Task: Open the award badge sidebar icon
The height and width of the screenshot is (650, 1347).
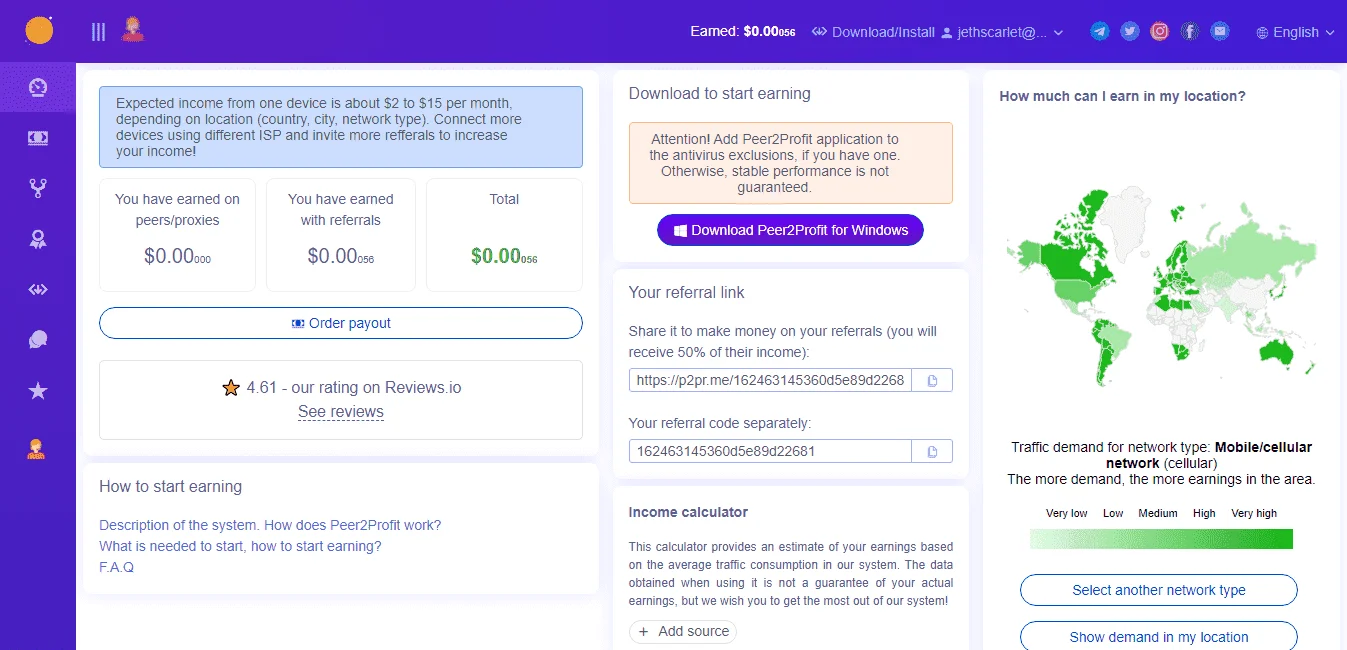Action: click(x=38, y=239)
